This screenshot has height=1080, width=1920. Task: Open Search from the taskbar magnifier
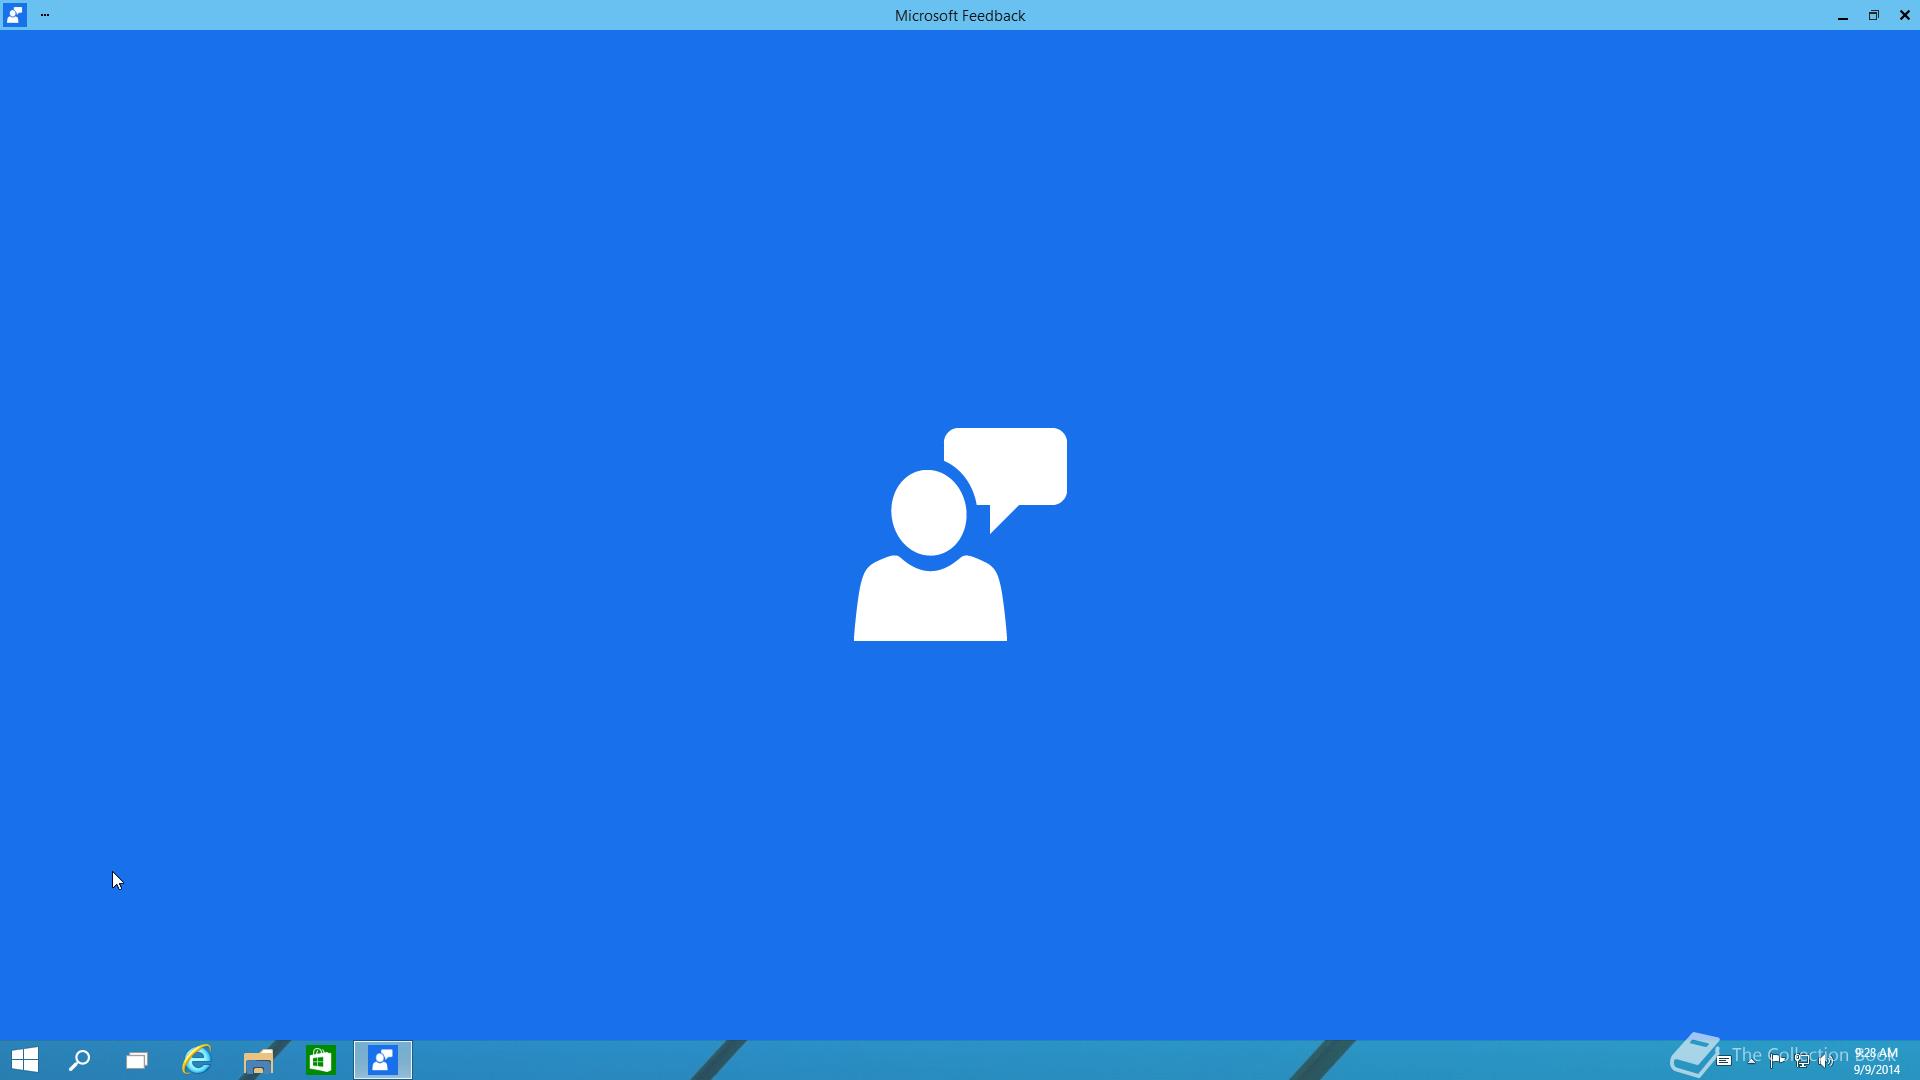coord(79,1060)
